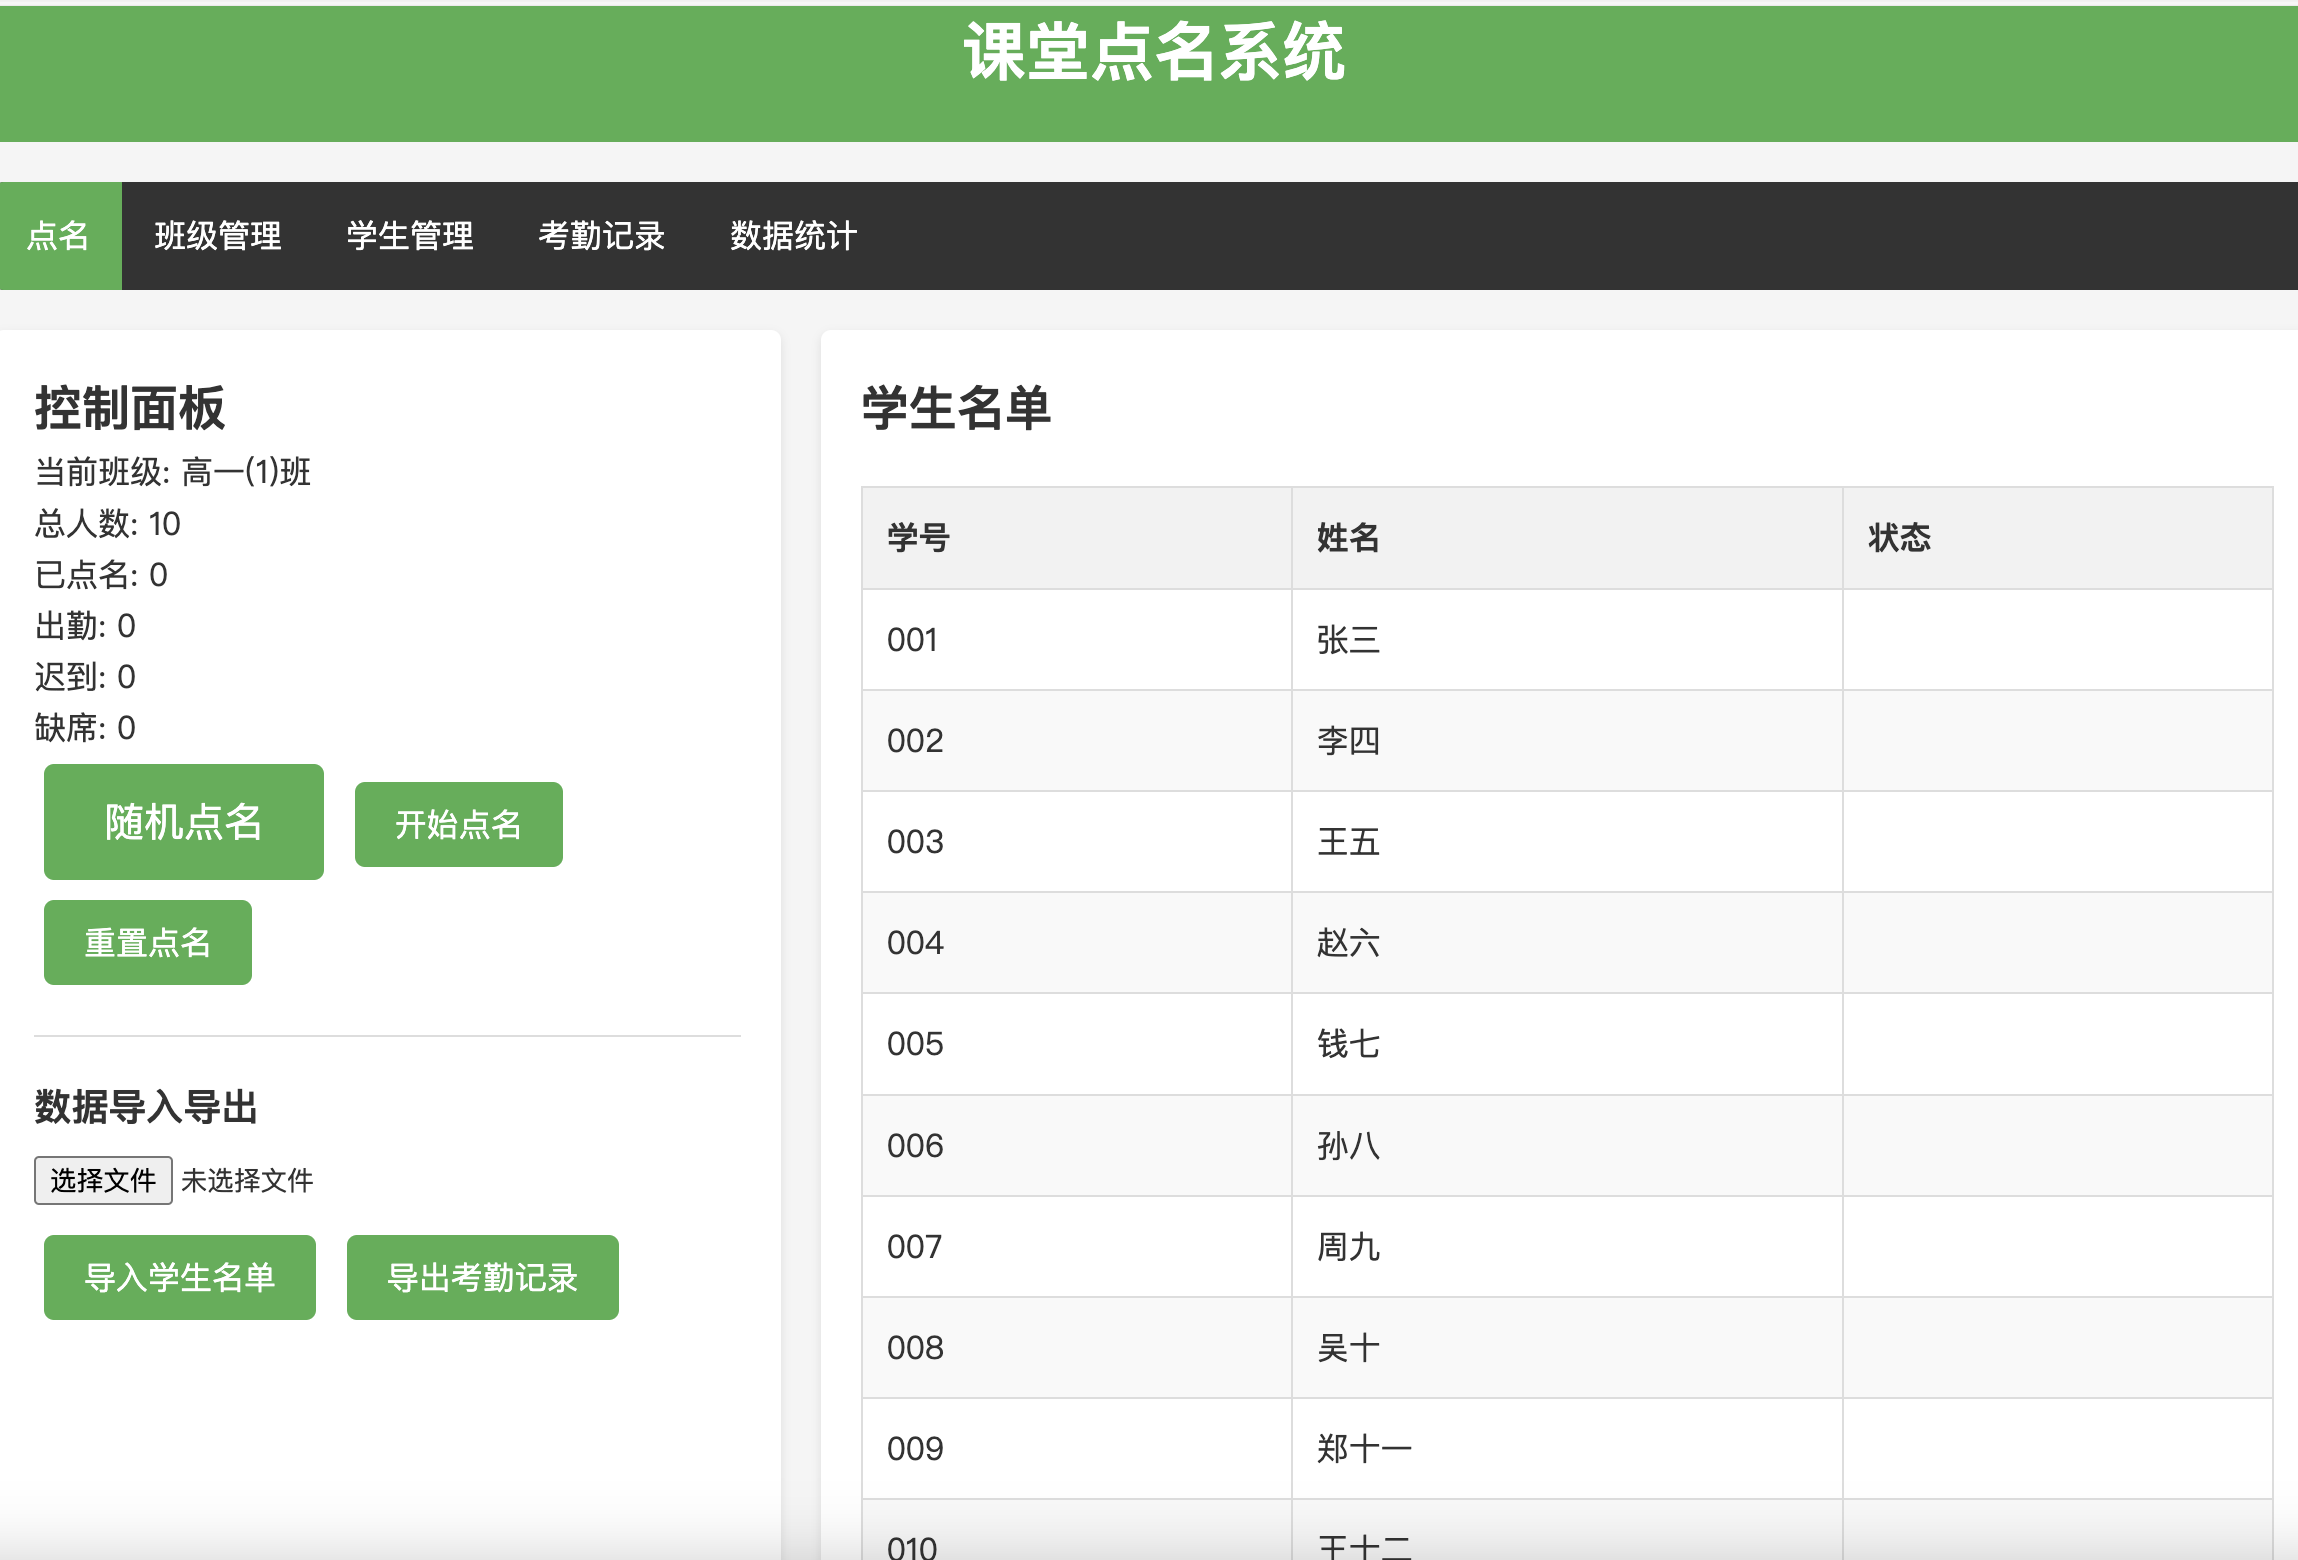
Task: Click 选择文件 to choose a file
Action: 103,1180
